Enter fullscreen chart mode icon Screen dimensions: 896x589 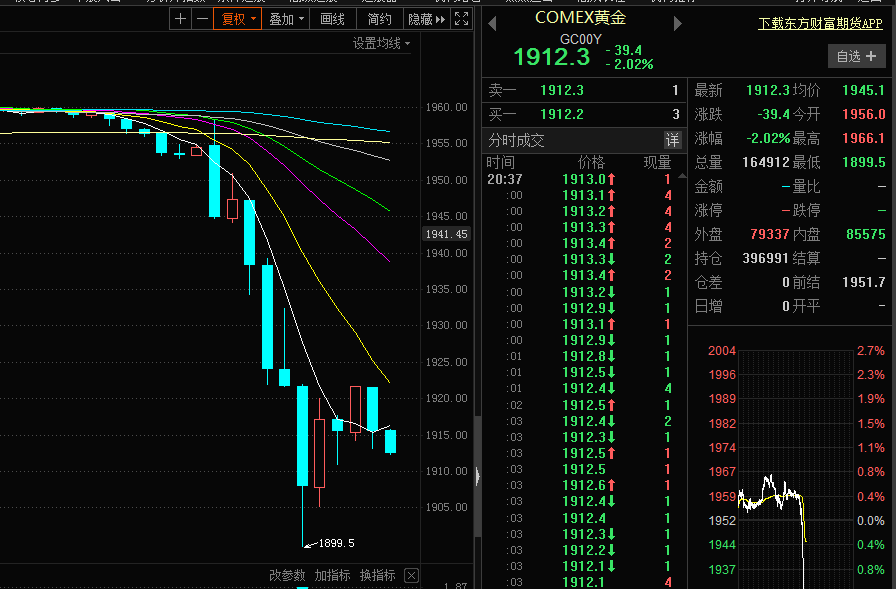click(462, 19)
